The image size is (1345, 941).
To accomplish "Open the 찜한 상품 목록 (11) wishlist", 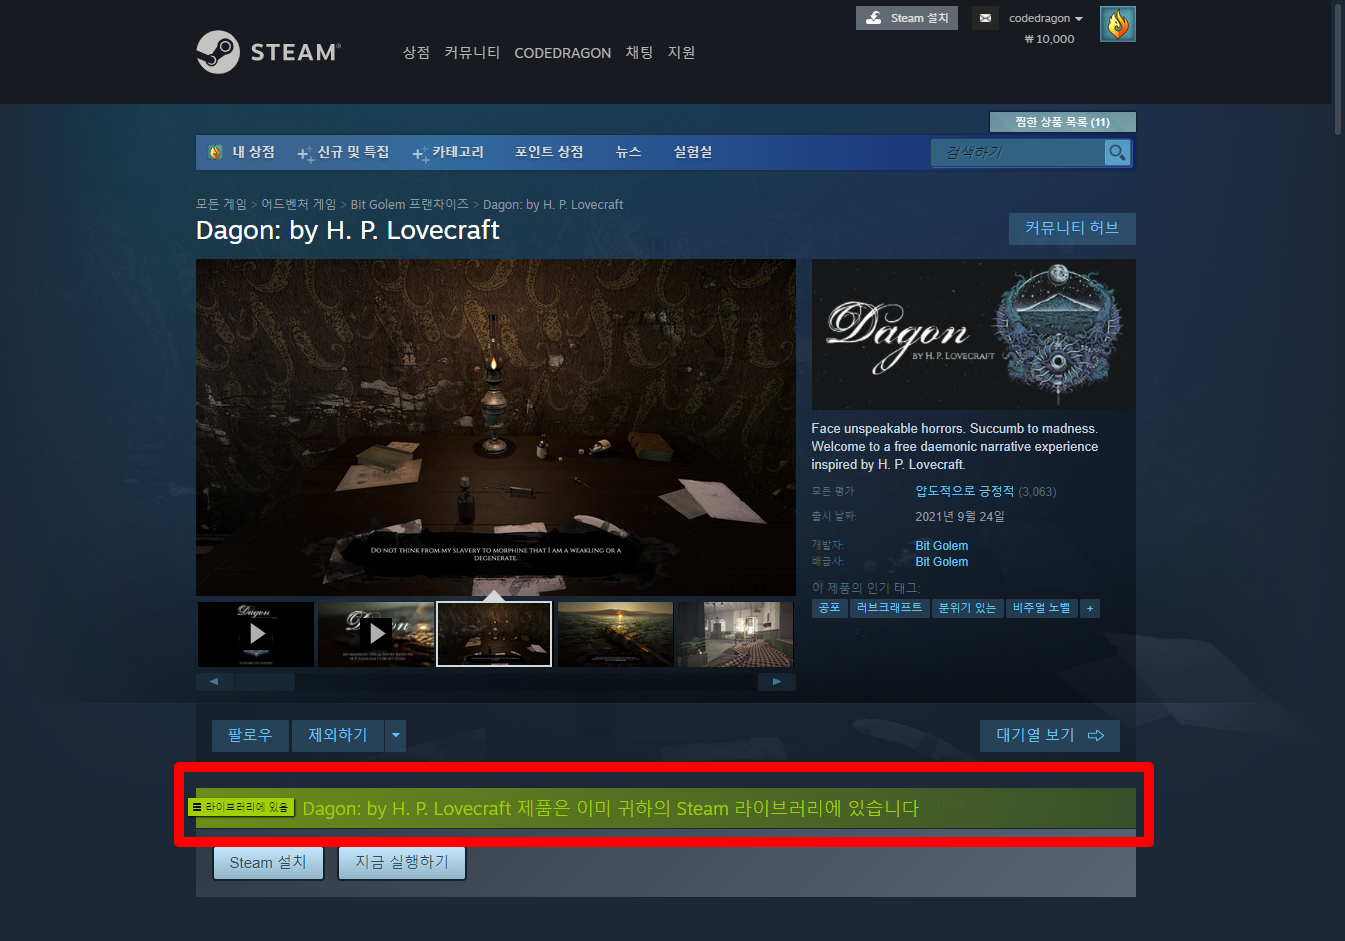I will tap(1062, 122).
